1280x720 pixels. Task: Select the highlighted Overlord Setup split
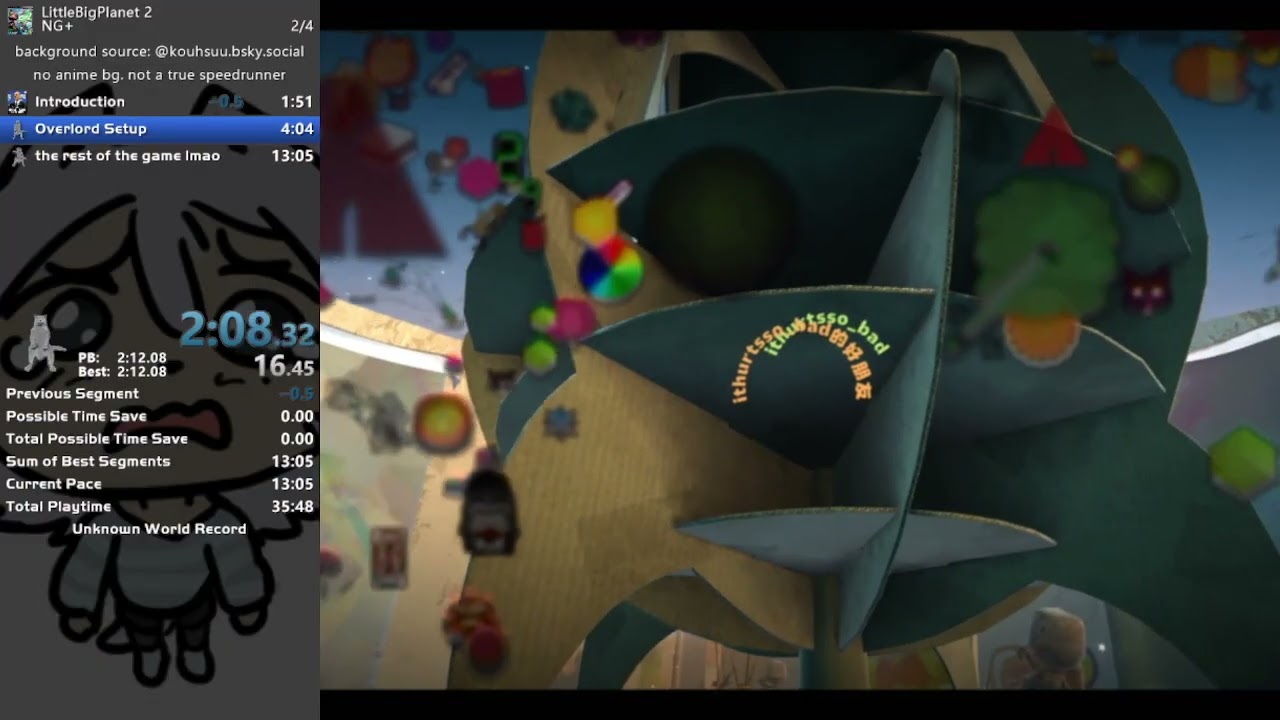point(160,129)
